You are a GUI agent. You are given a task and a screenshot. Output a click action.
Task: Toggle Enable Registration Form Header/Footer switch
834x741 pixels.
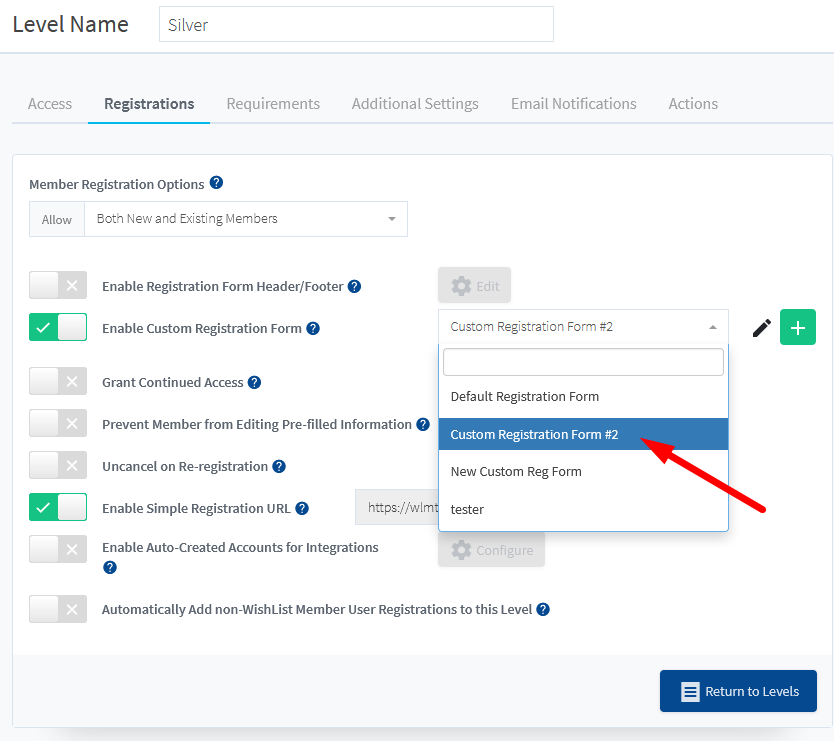click(58, 285)
